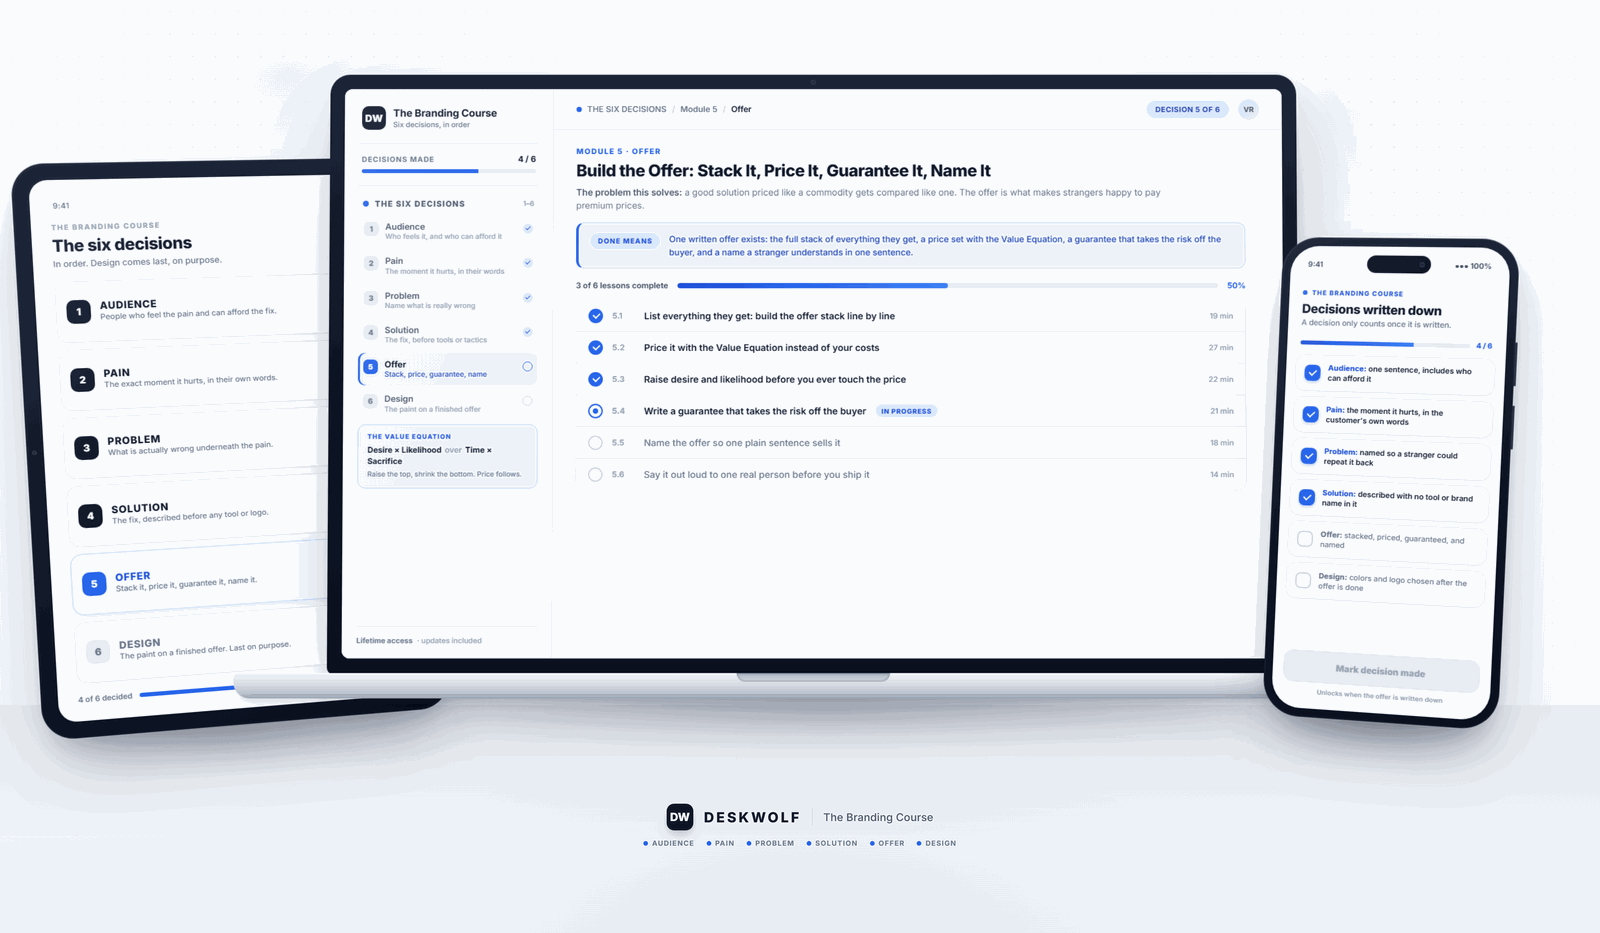Select number 6 Design tile on tablet

[98, 652]
